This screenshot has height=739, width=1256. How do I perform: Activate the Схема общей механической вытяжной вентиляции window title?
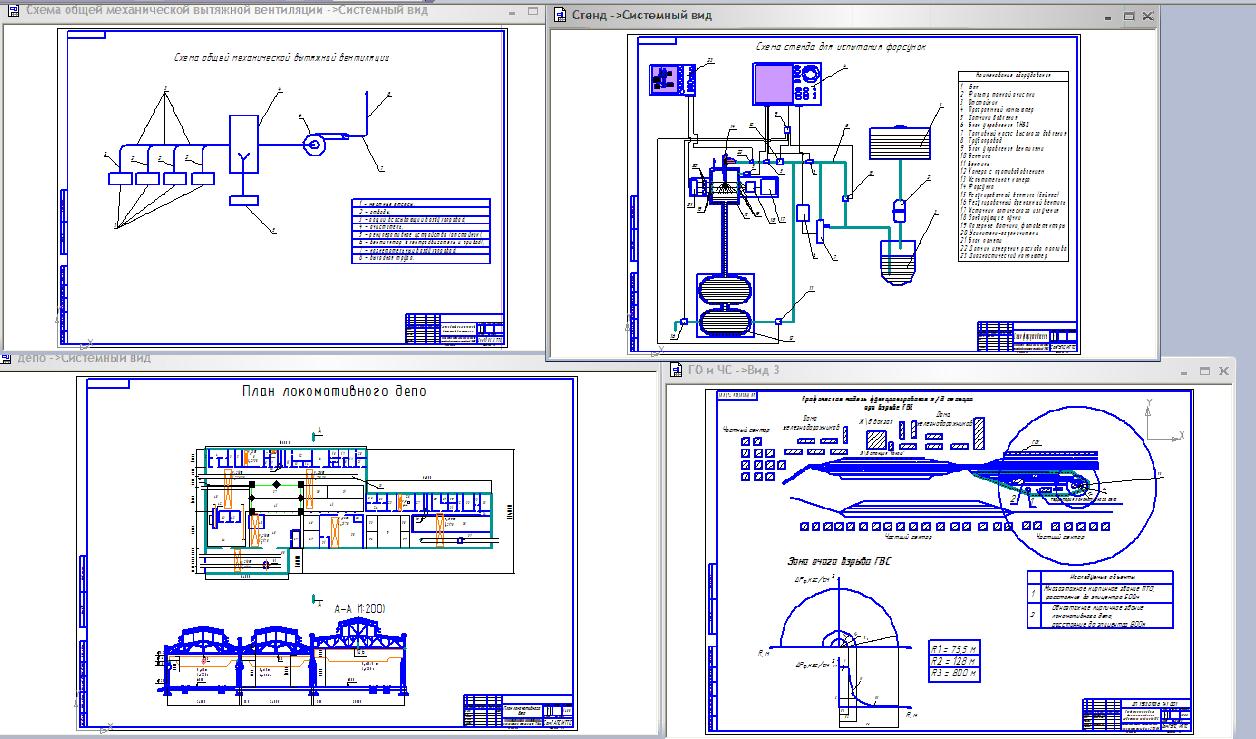[x=226, y=11]
